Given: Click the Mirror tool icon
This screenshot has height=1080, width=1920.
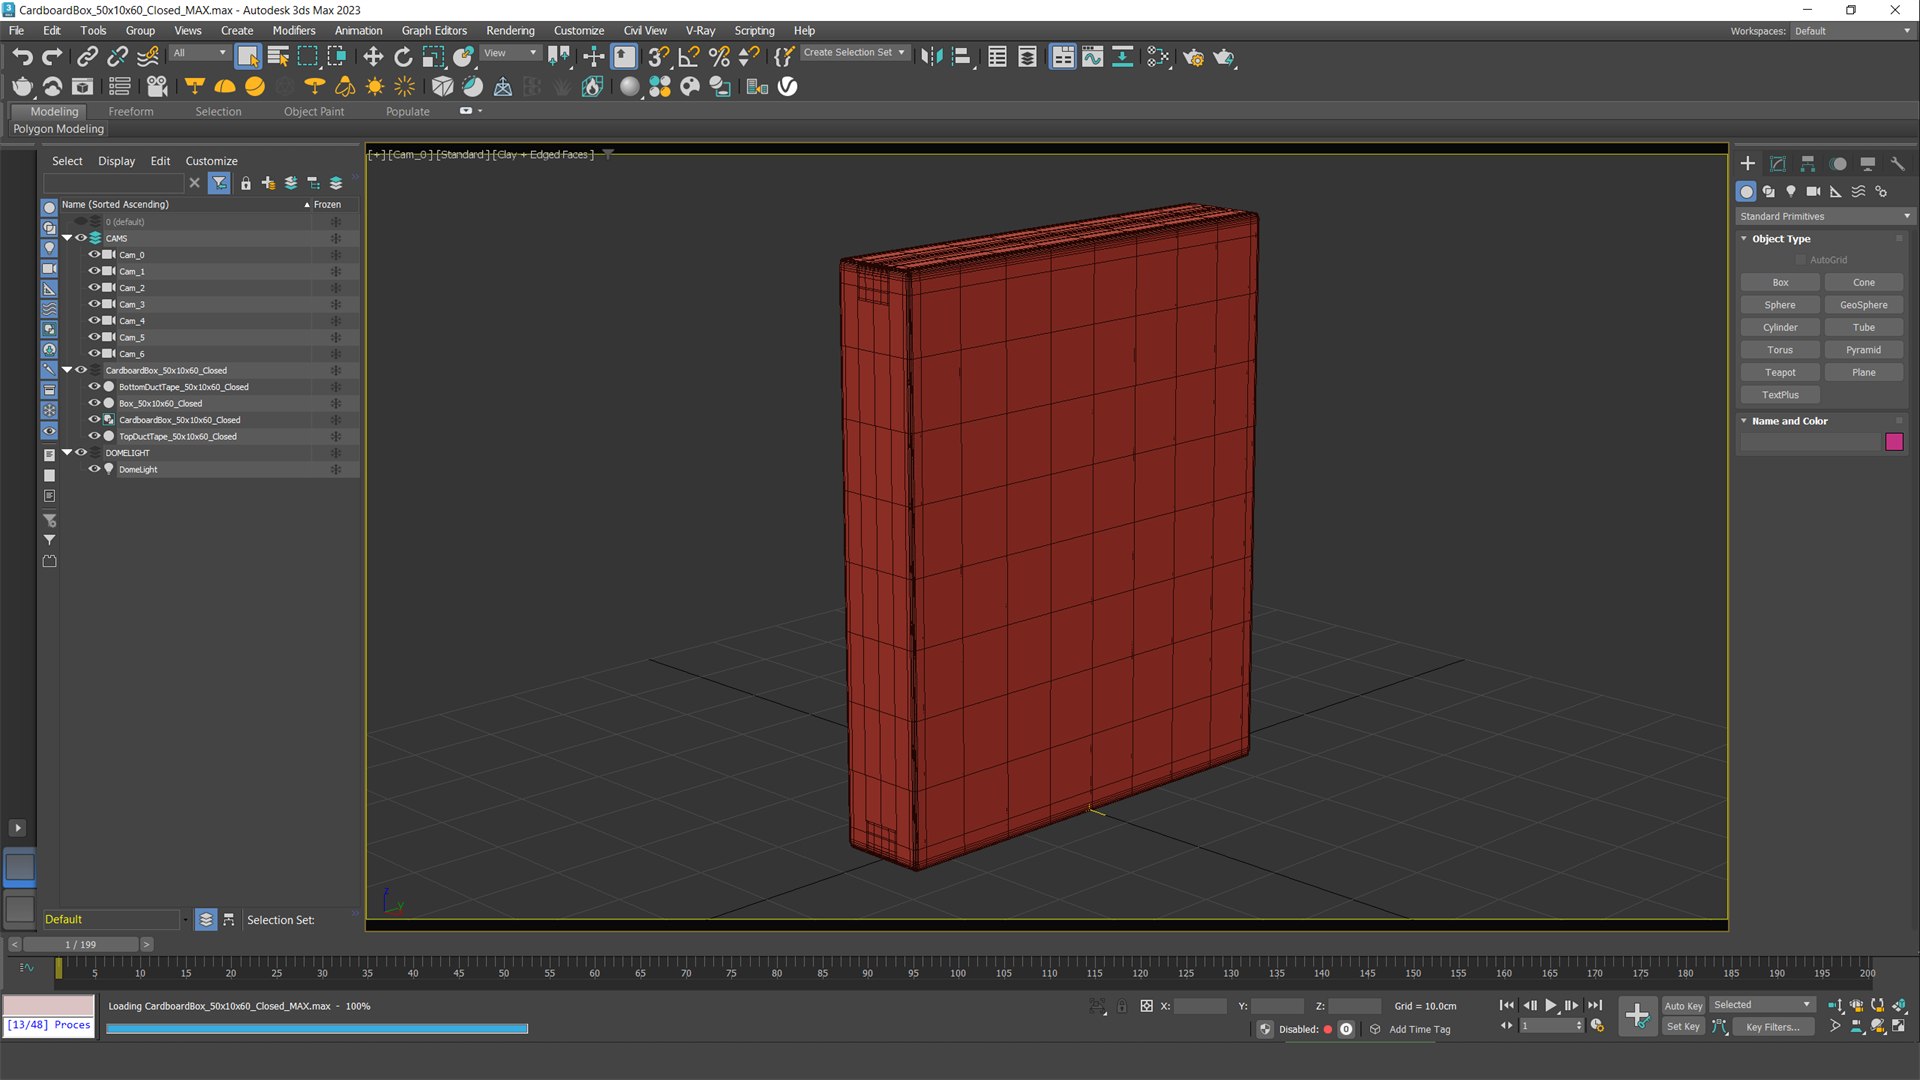Looking at the screenshot, I should coord(931,57).
